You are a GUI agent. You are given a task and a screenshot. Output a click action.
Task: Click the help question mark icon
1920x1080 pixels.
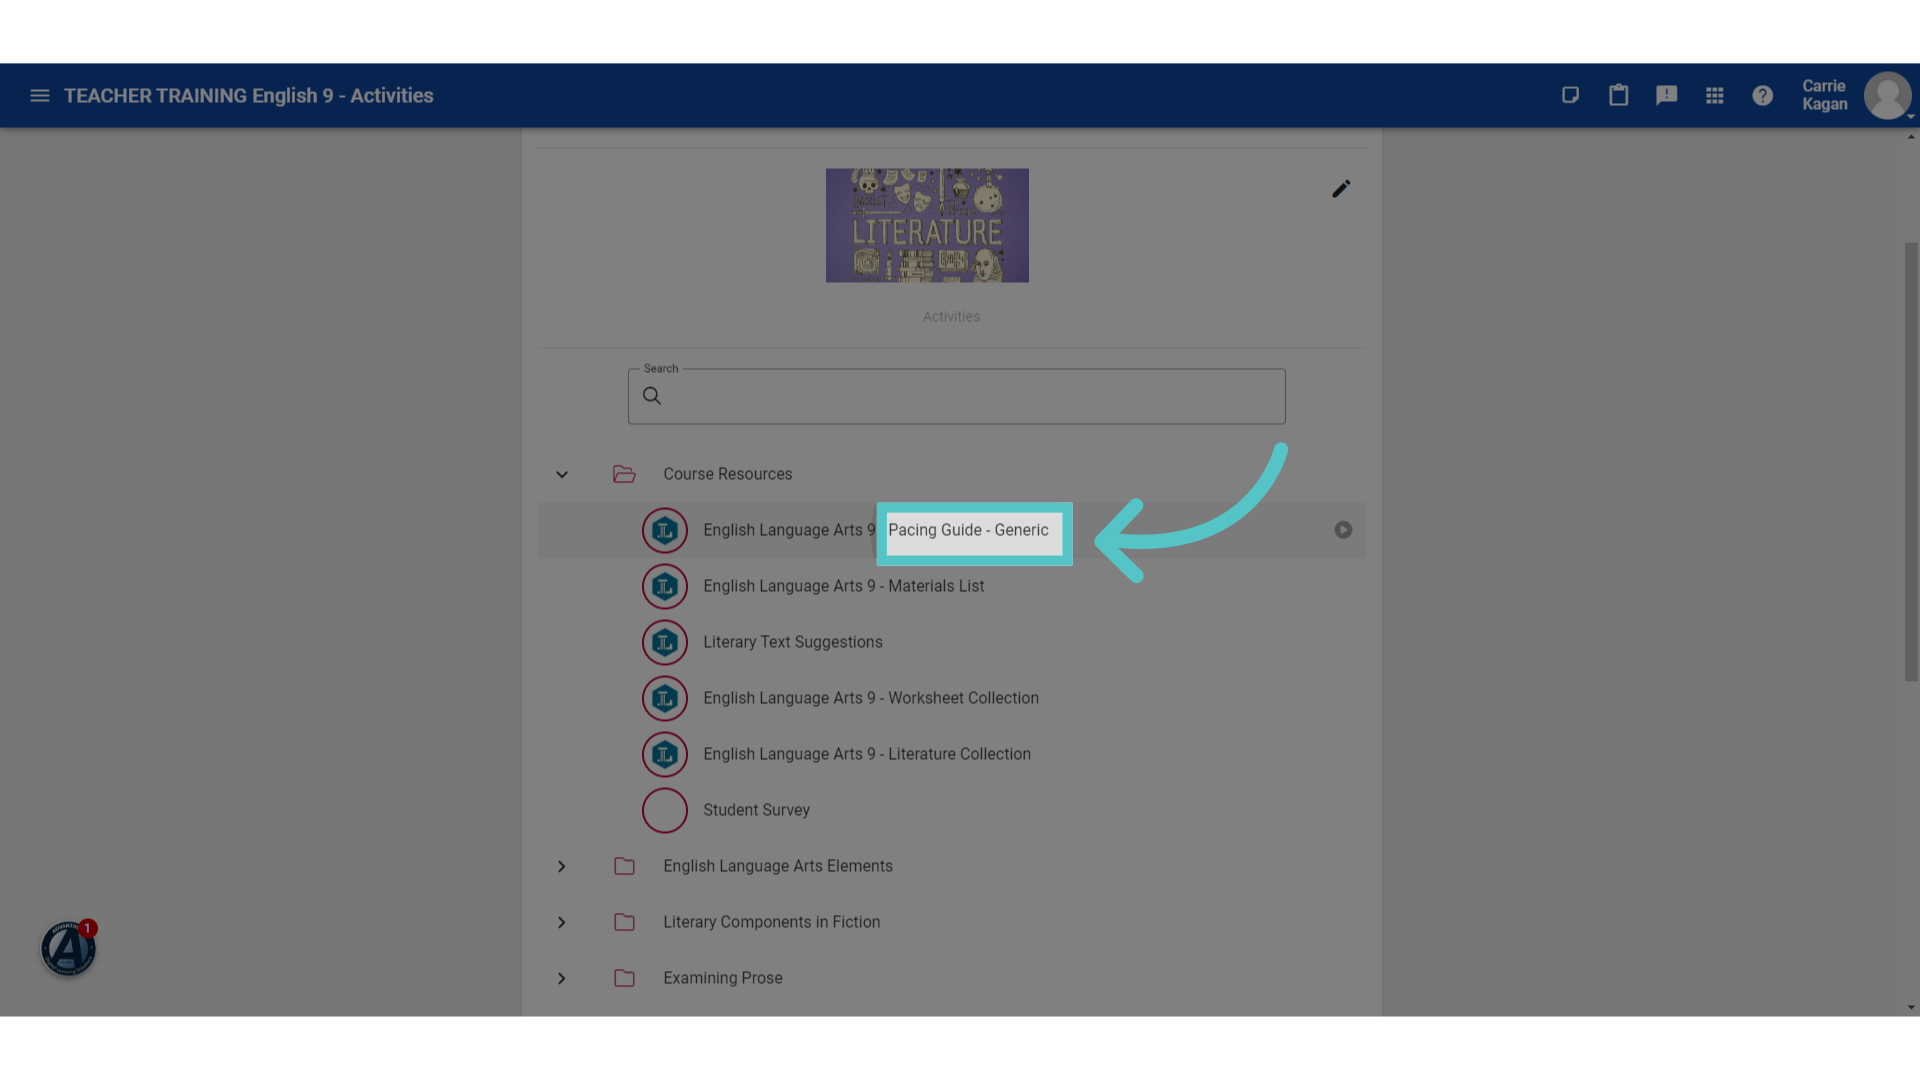(1762, 96)
